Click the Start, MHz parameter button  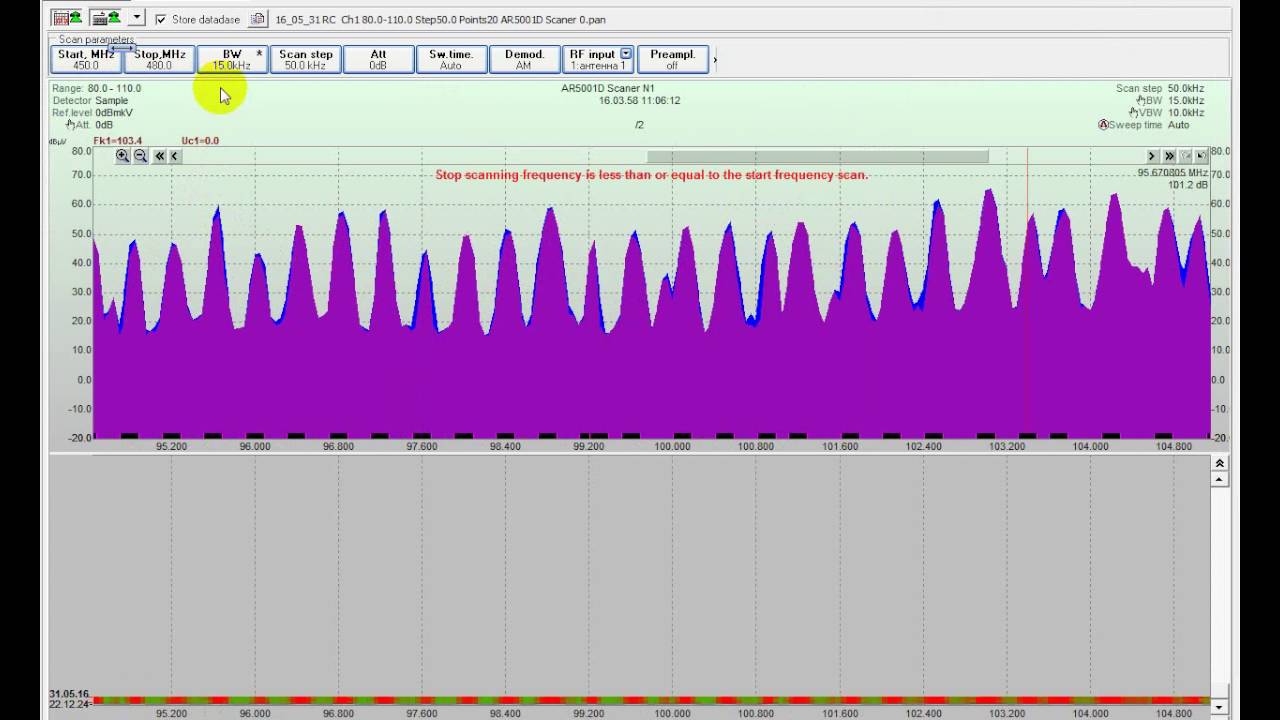click(86, 59)
